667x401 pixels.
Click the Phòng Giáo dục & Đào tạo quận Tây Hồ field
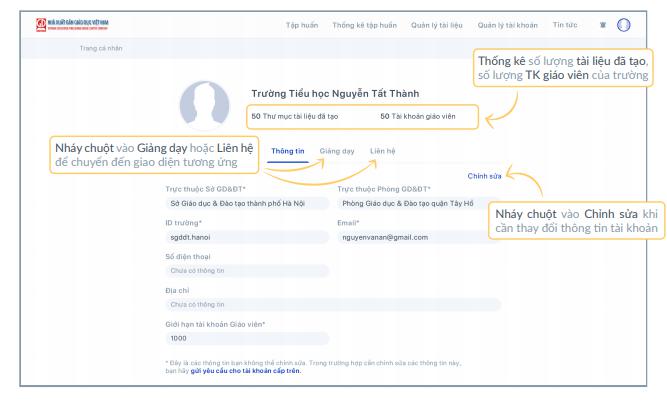(x=419, y=203)
